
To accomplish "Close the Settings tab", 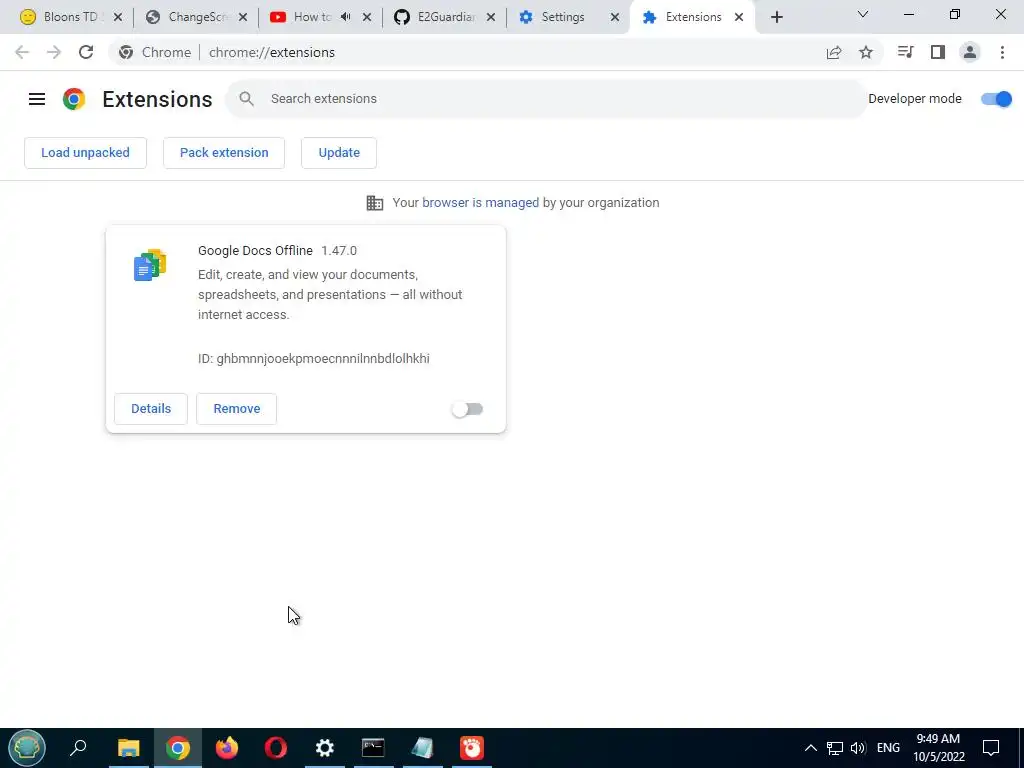I will (x=615, y=17).
